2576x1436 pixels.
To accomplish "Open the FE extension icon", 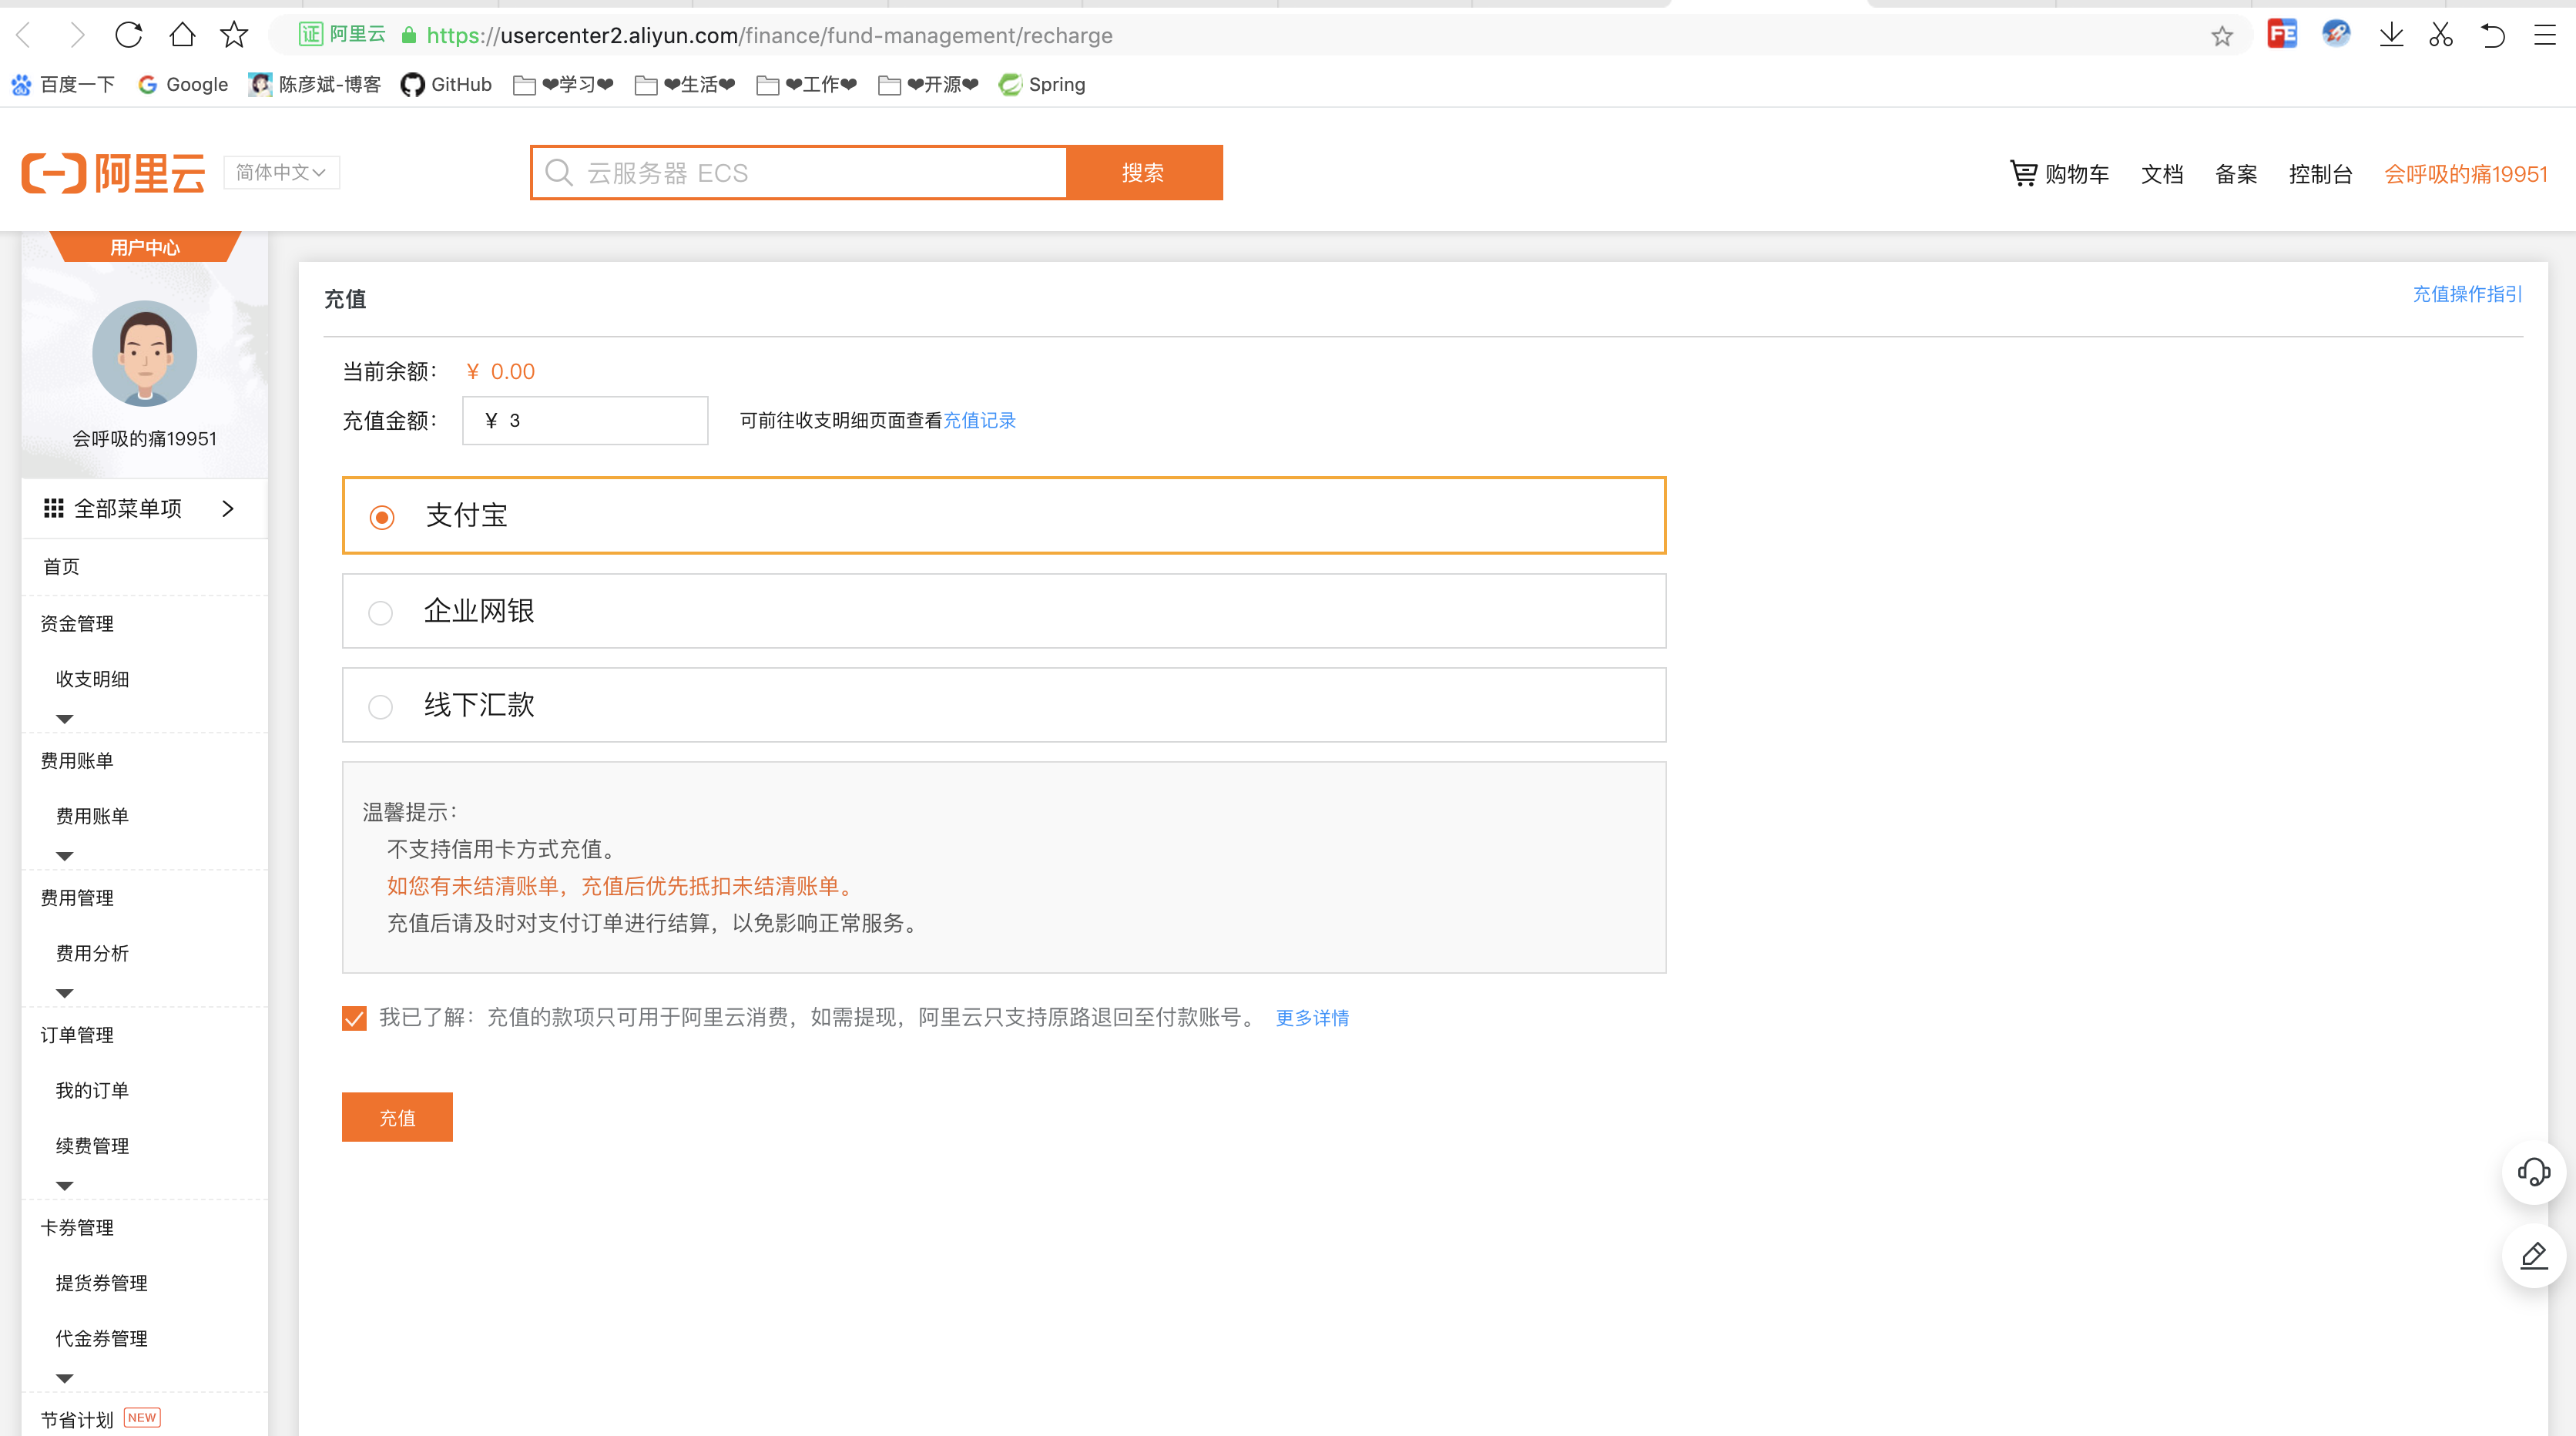I will pyautogui.click(x=2282, y=34).
